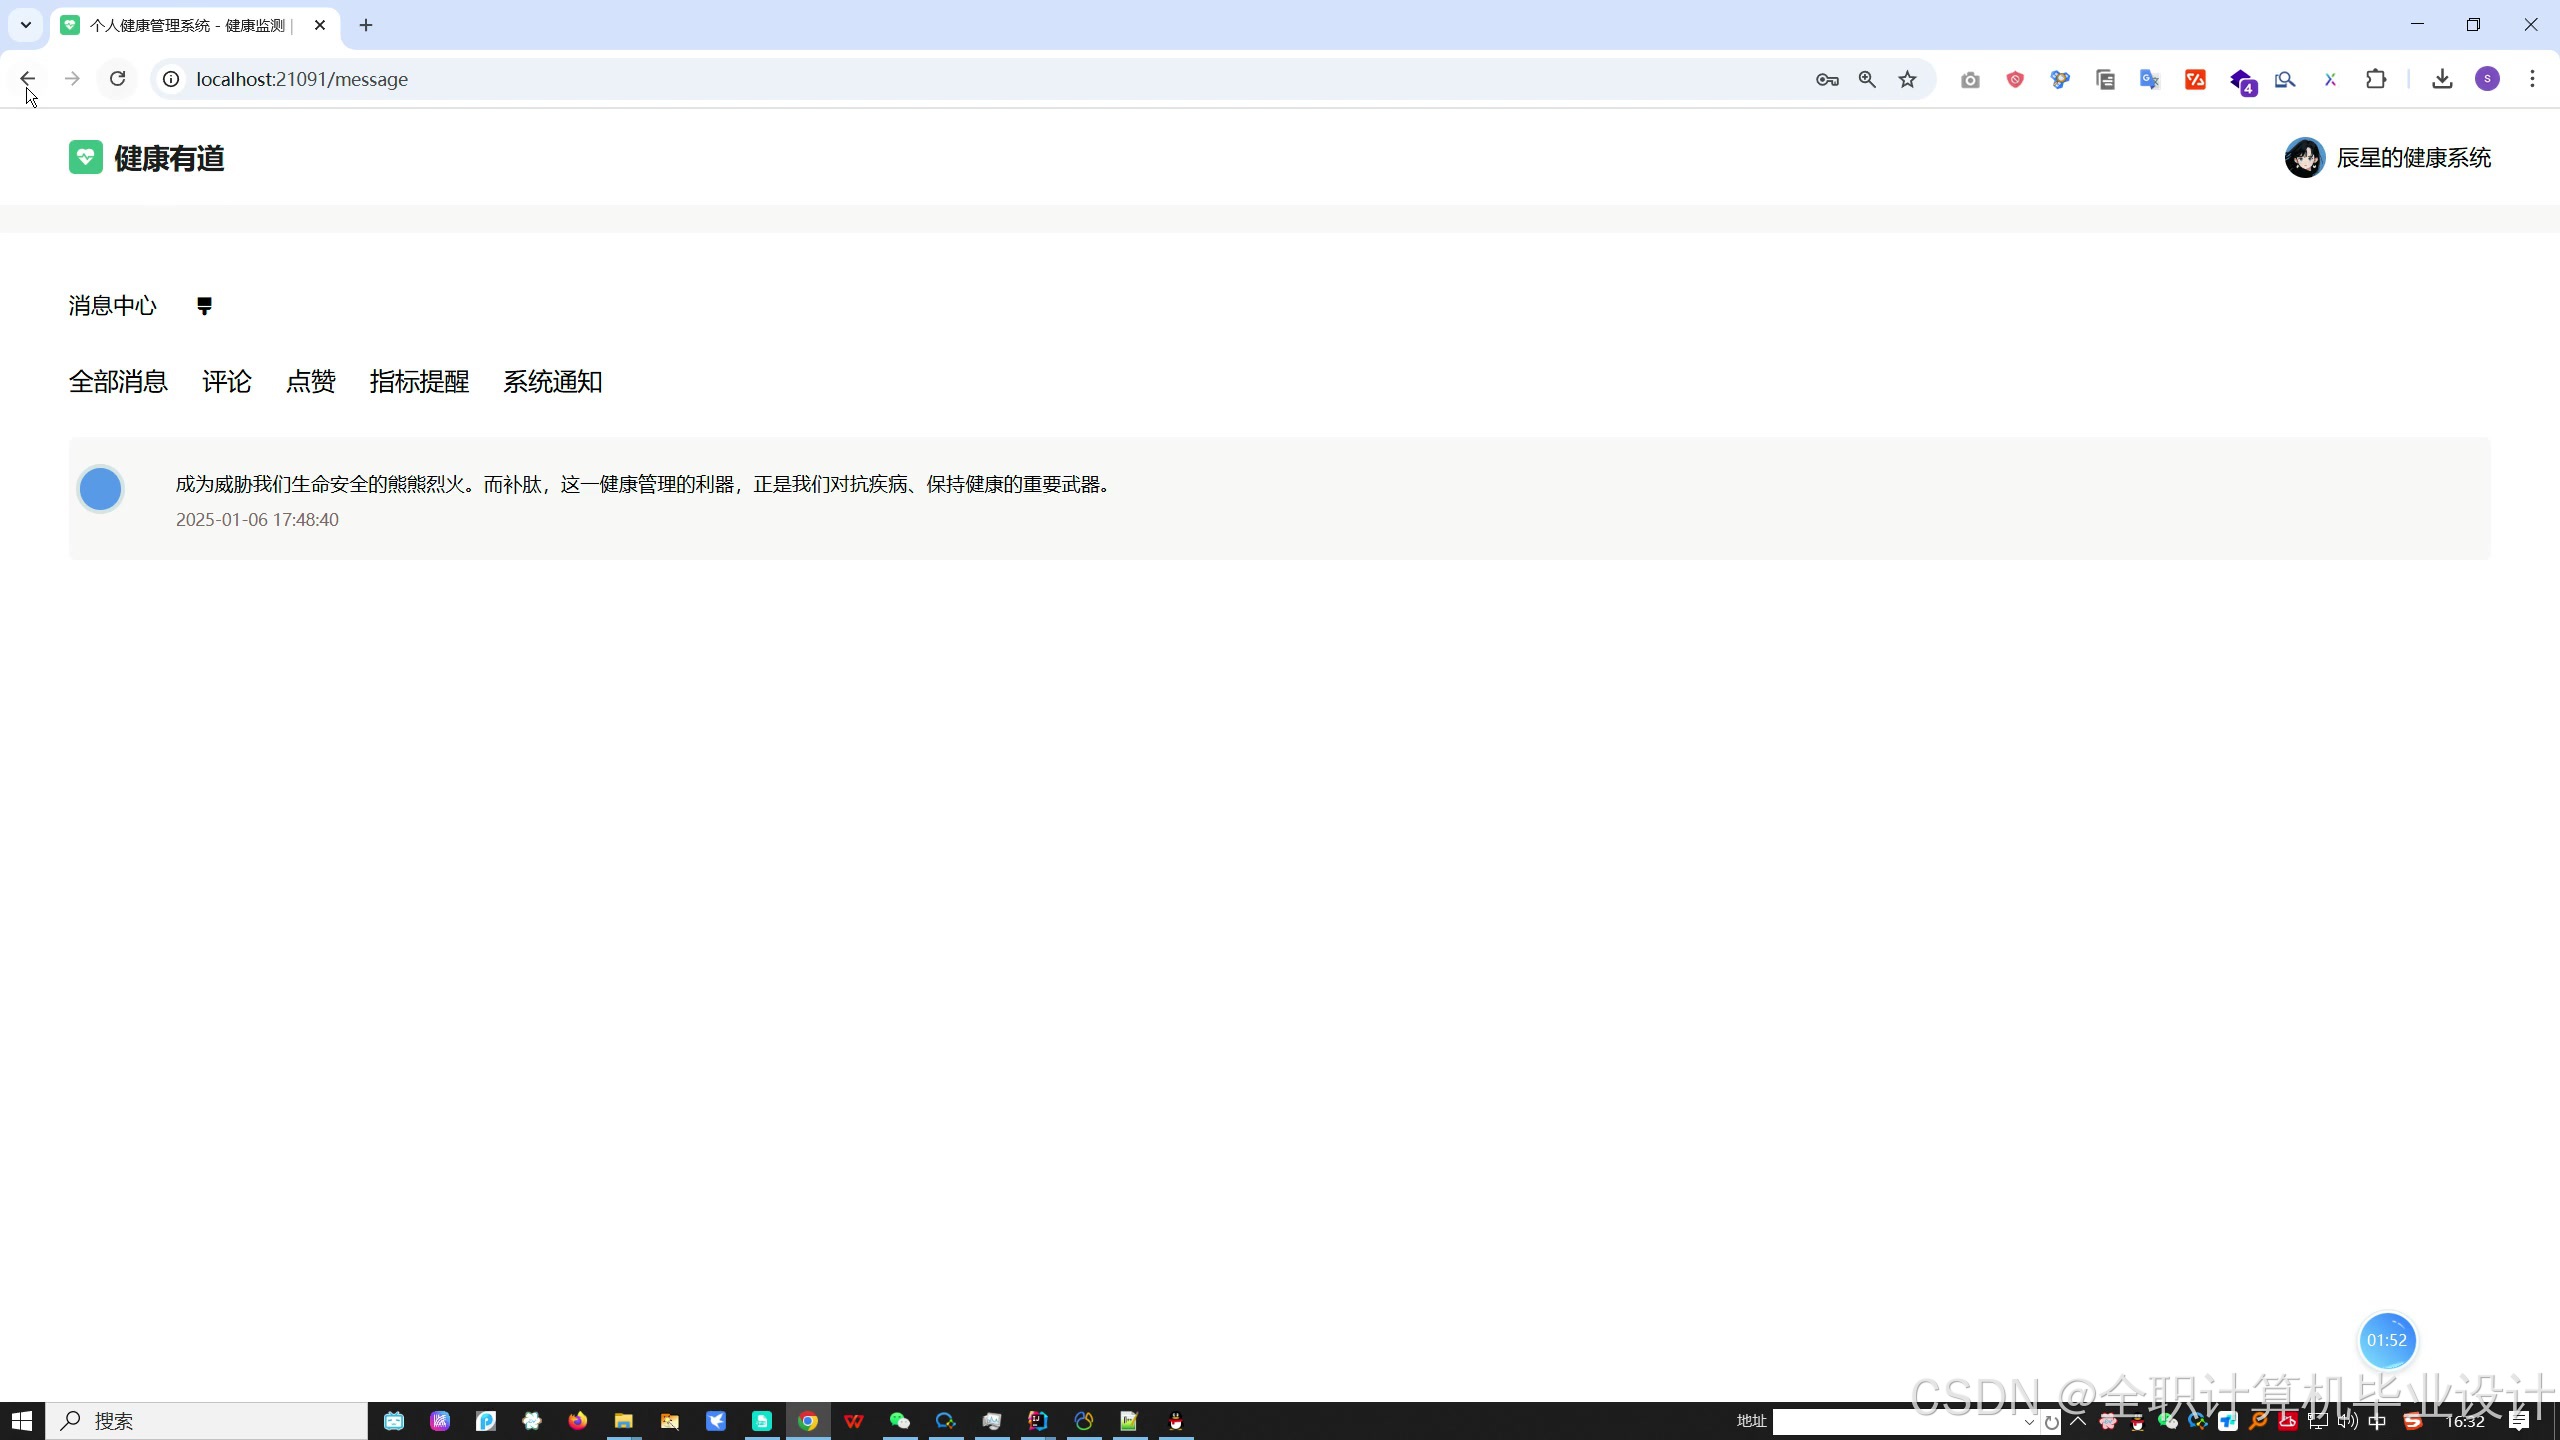Click the bookmark star icon

point(1908,79)
